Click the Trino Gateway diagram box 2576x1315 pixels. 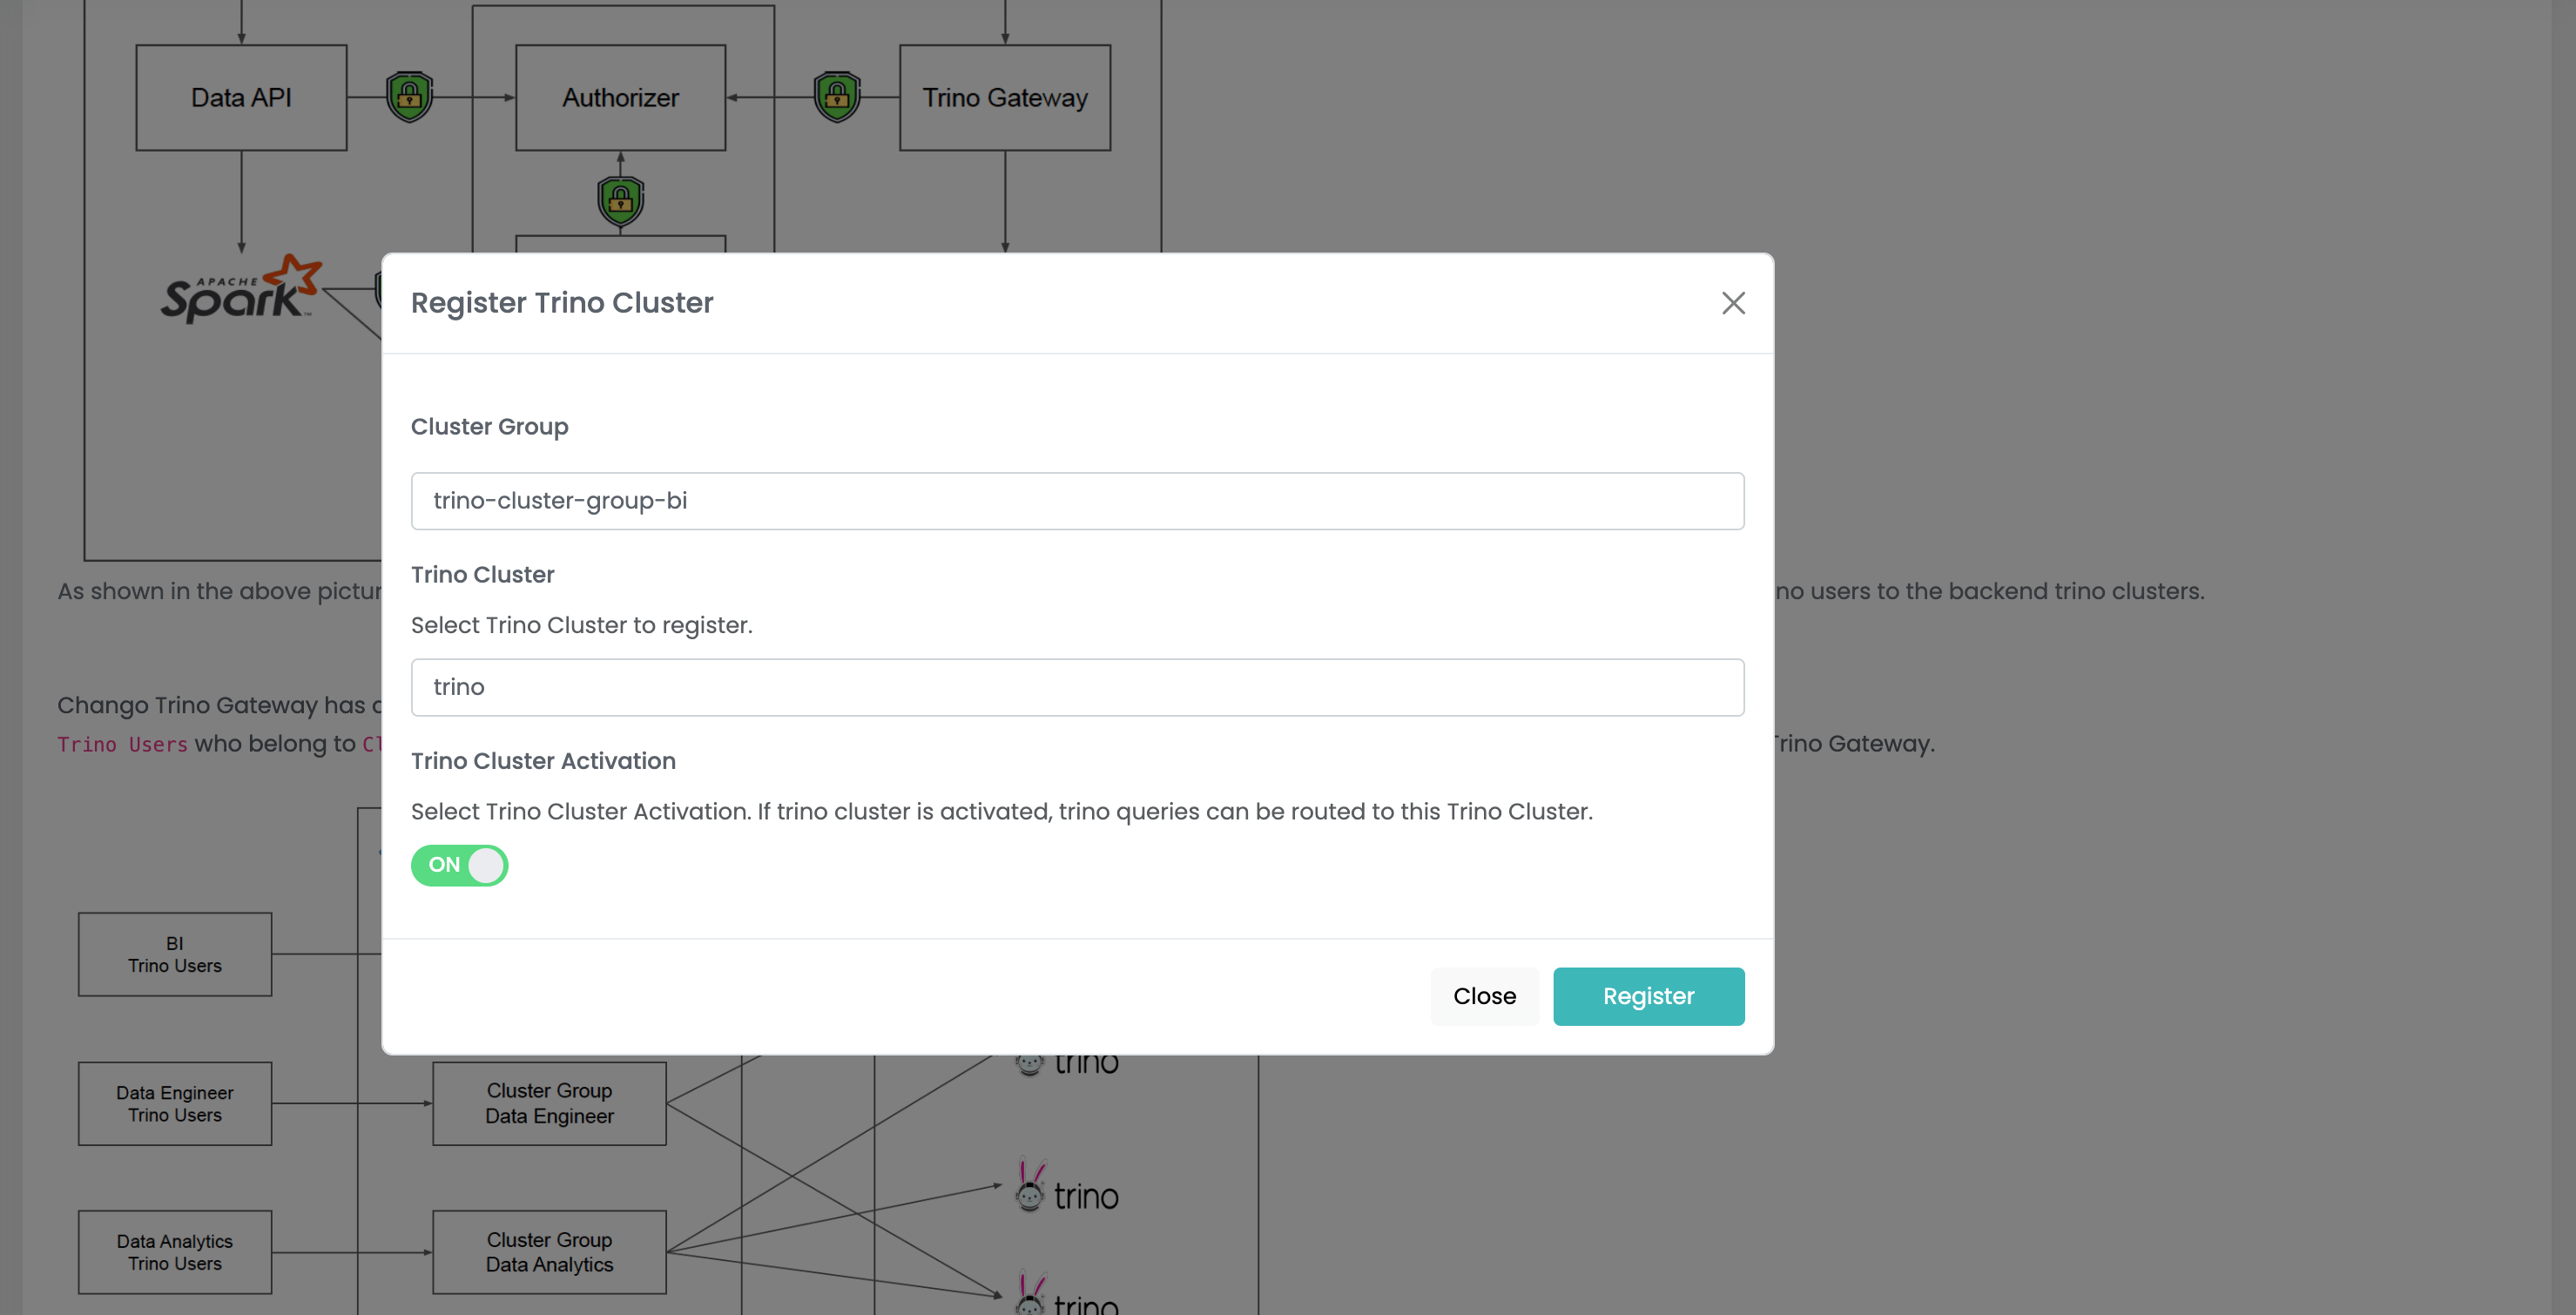point(1004,98)
